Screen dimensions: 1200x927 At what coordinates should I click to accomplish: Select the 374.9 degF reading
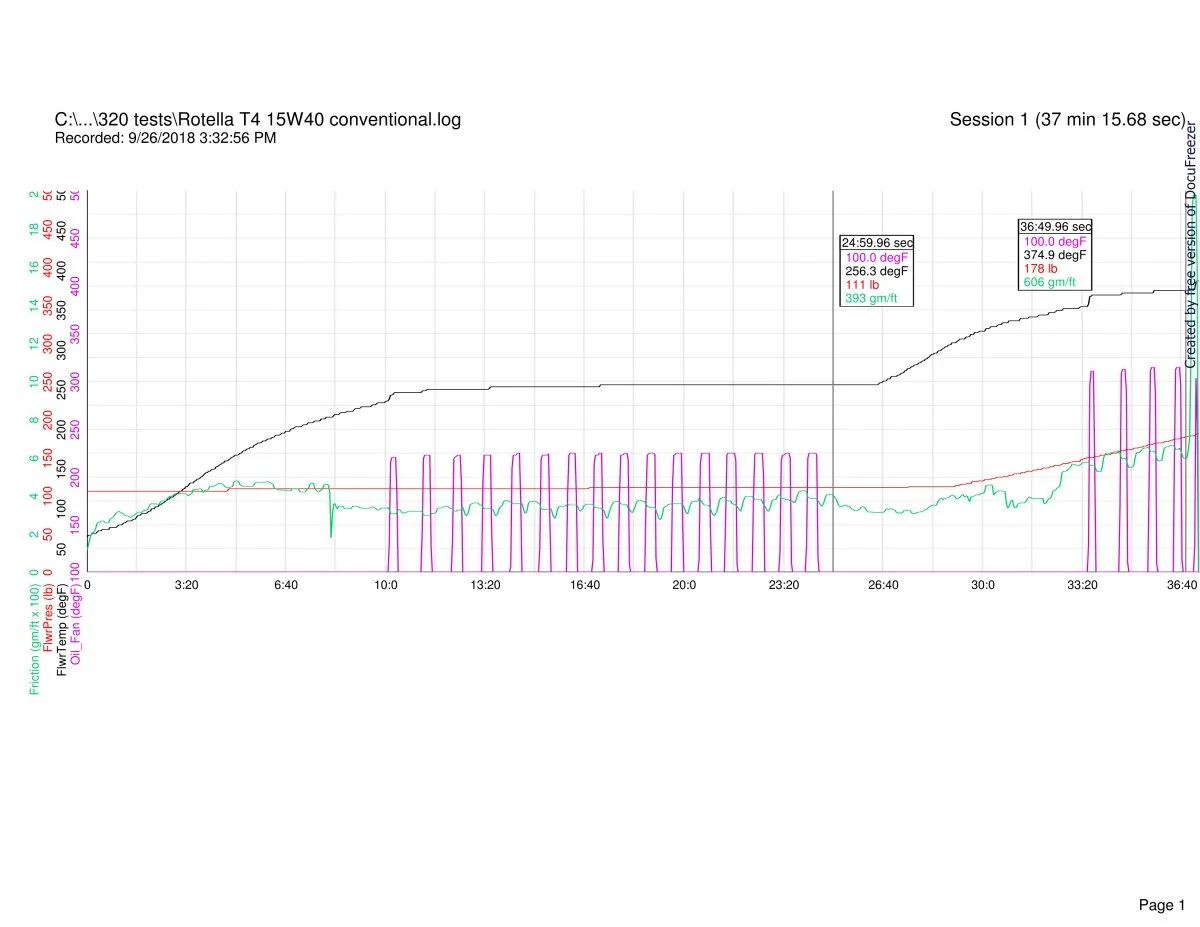coord(1054,255)
